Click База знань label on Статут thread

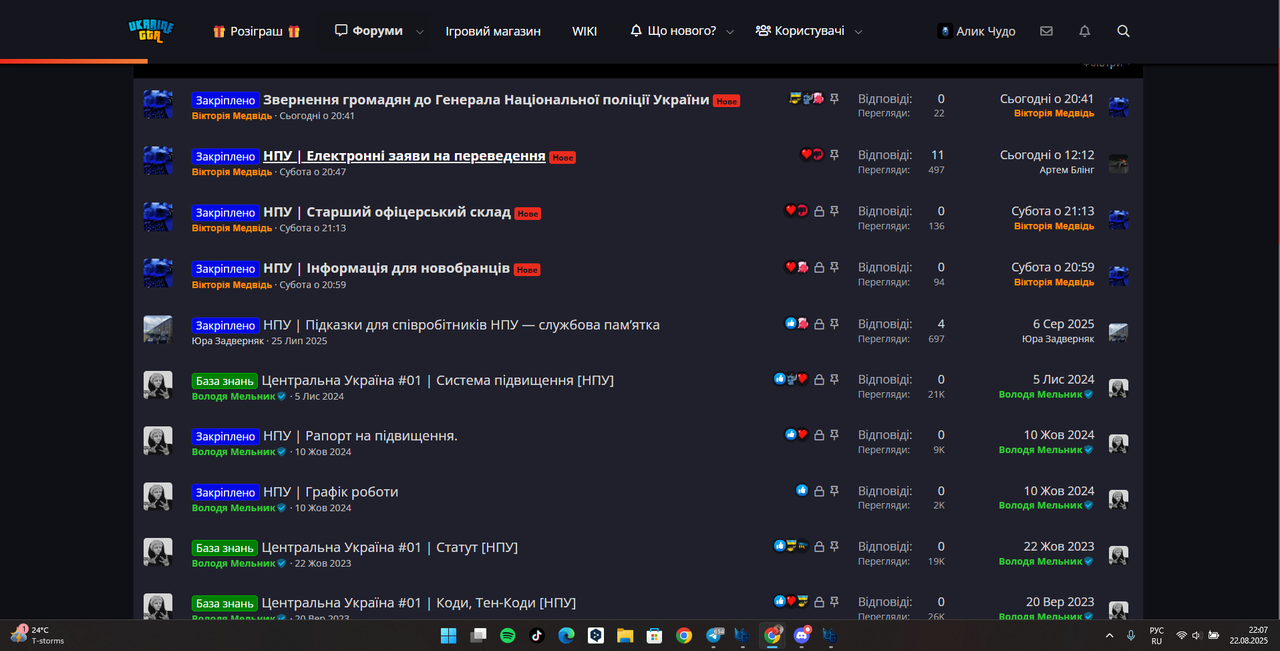[225, 548]
